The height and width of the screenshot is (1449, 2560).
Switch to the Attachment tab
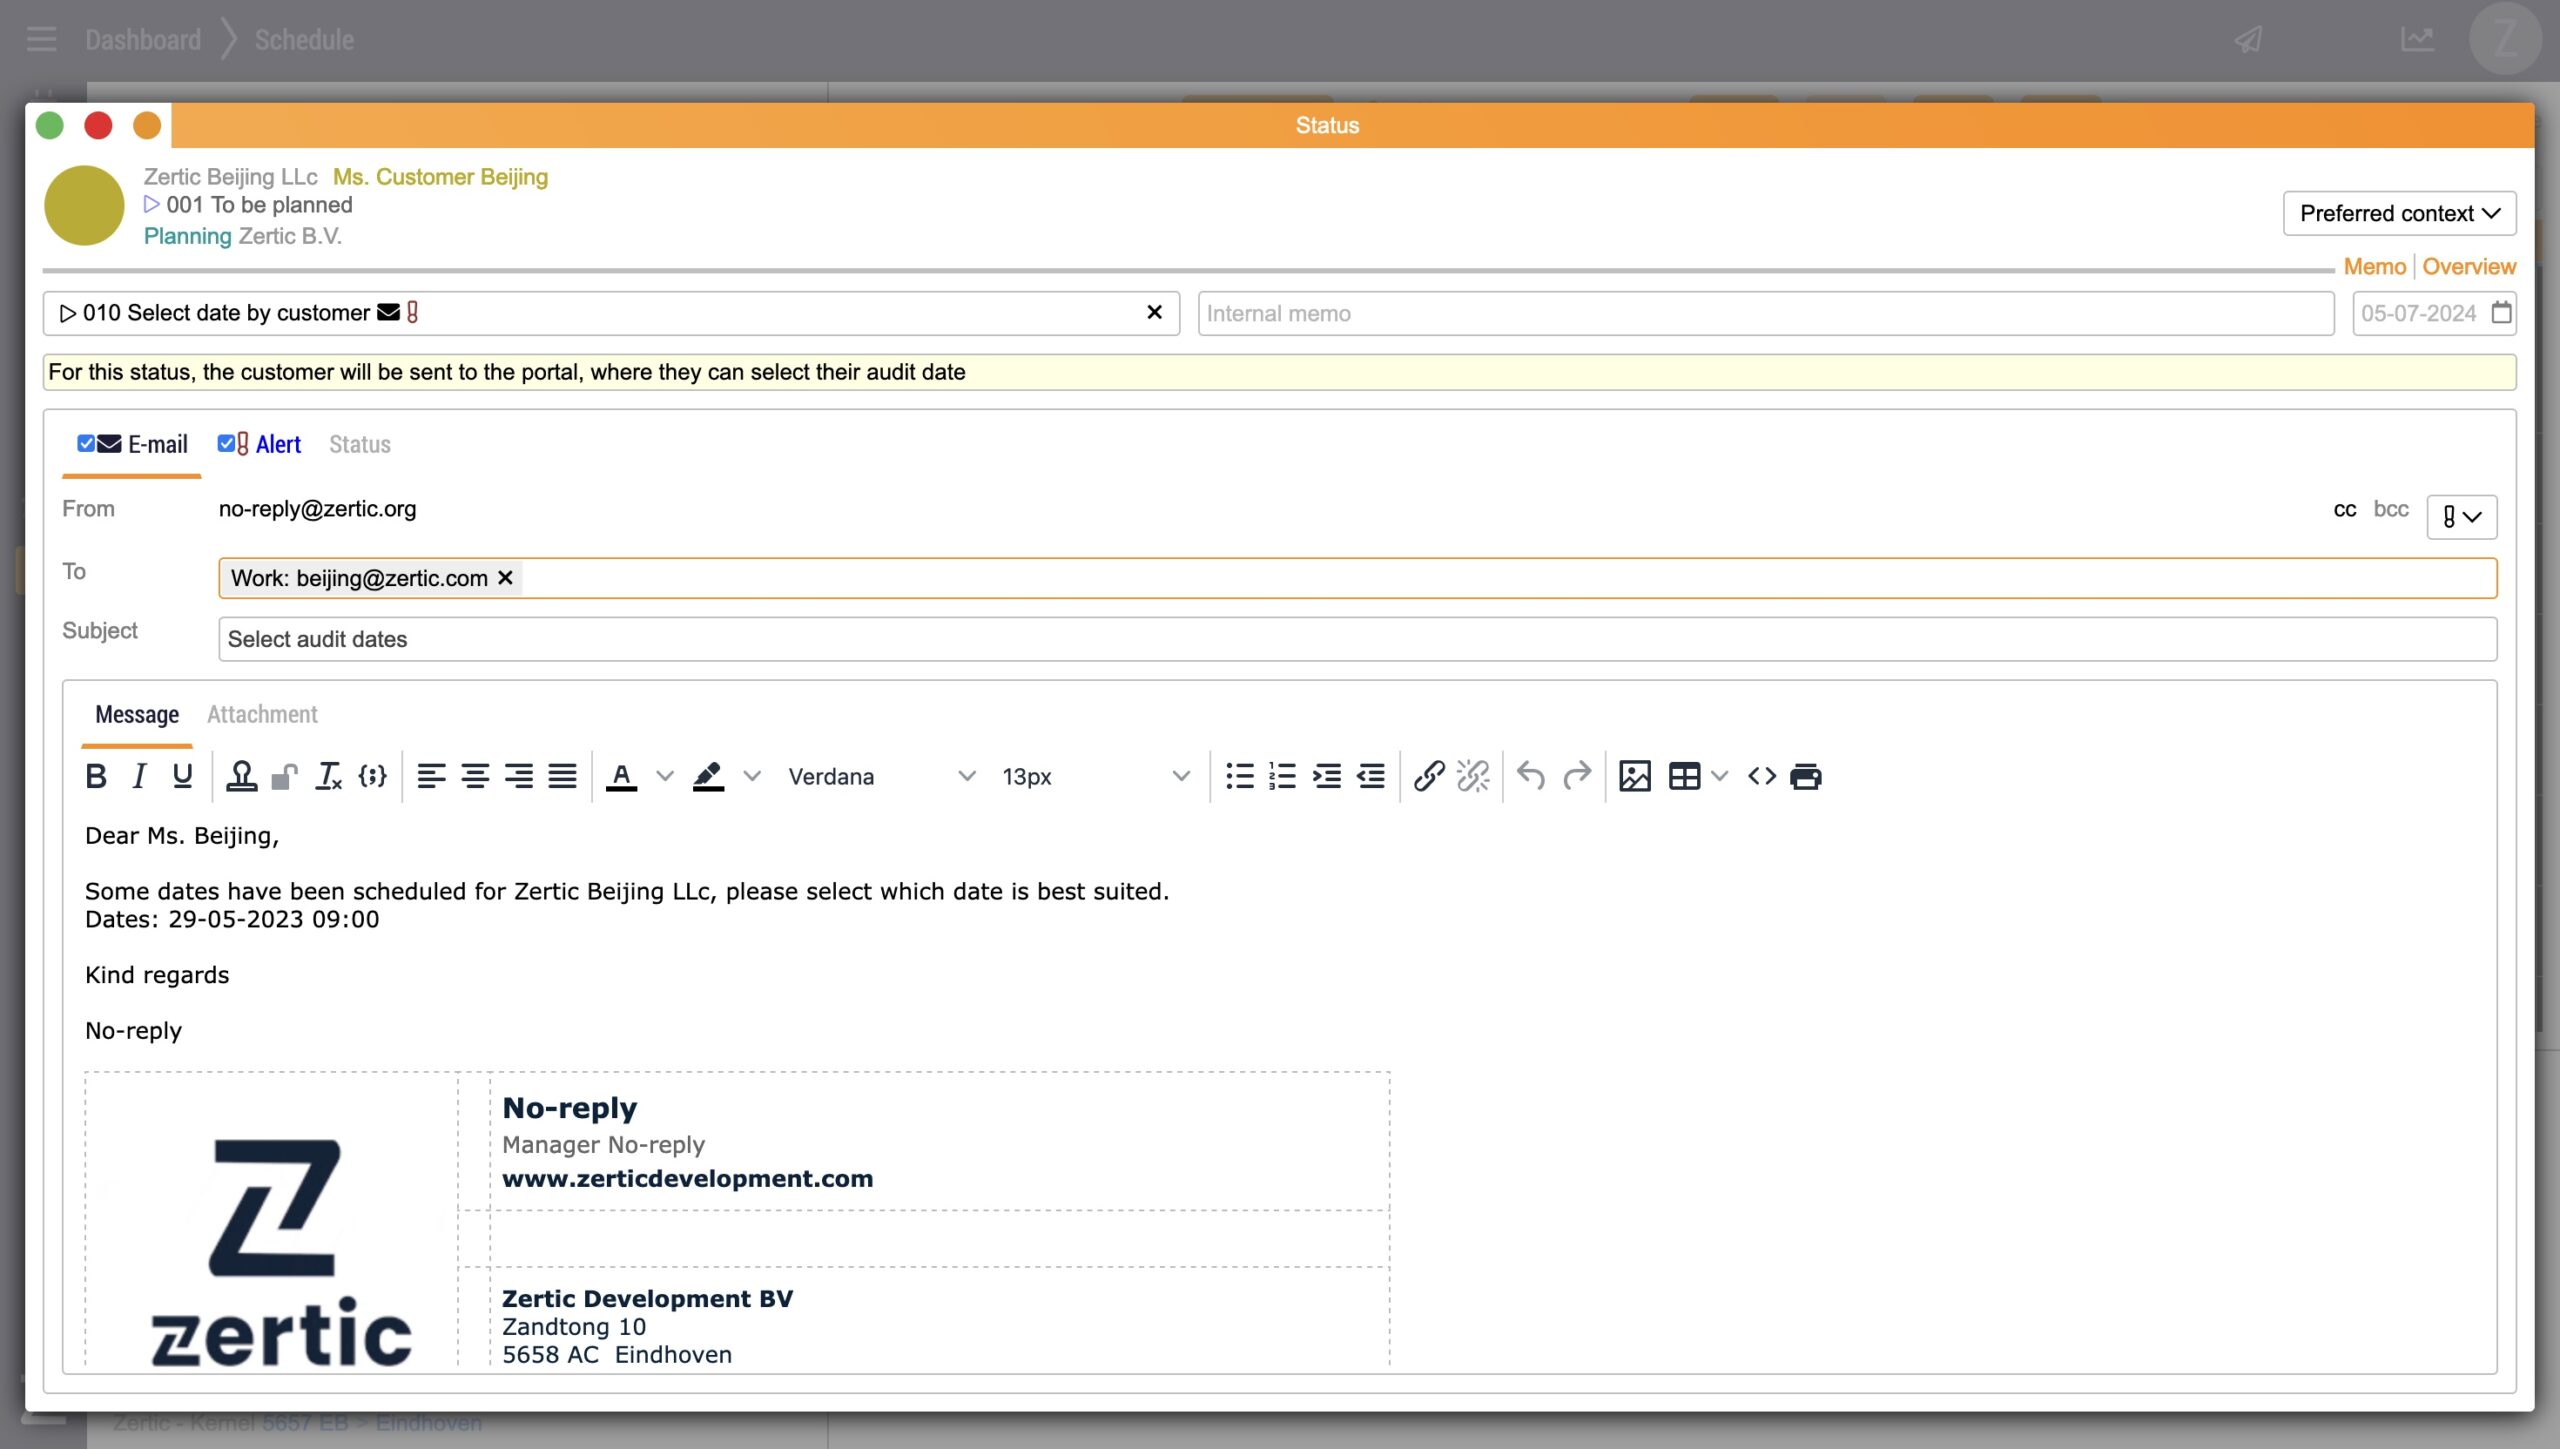tap(262, 714)
